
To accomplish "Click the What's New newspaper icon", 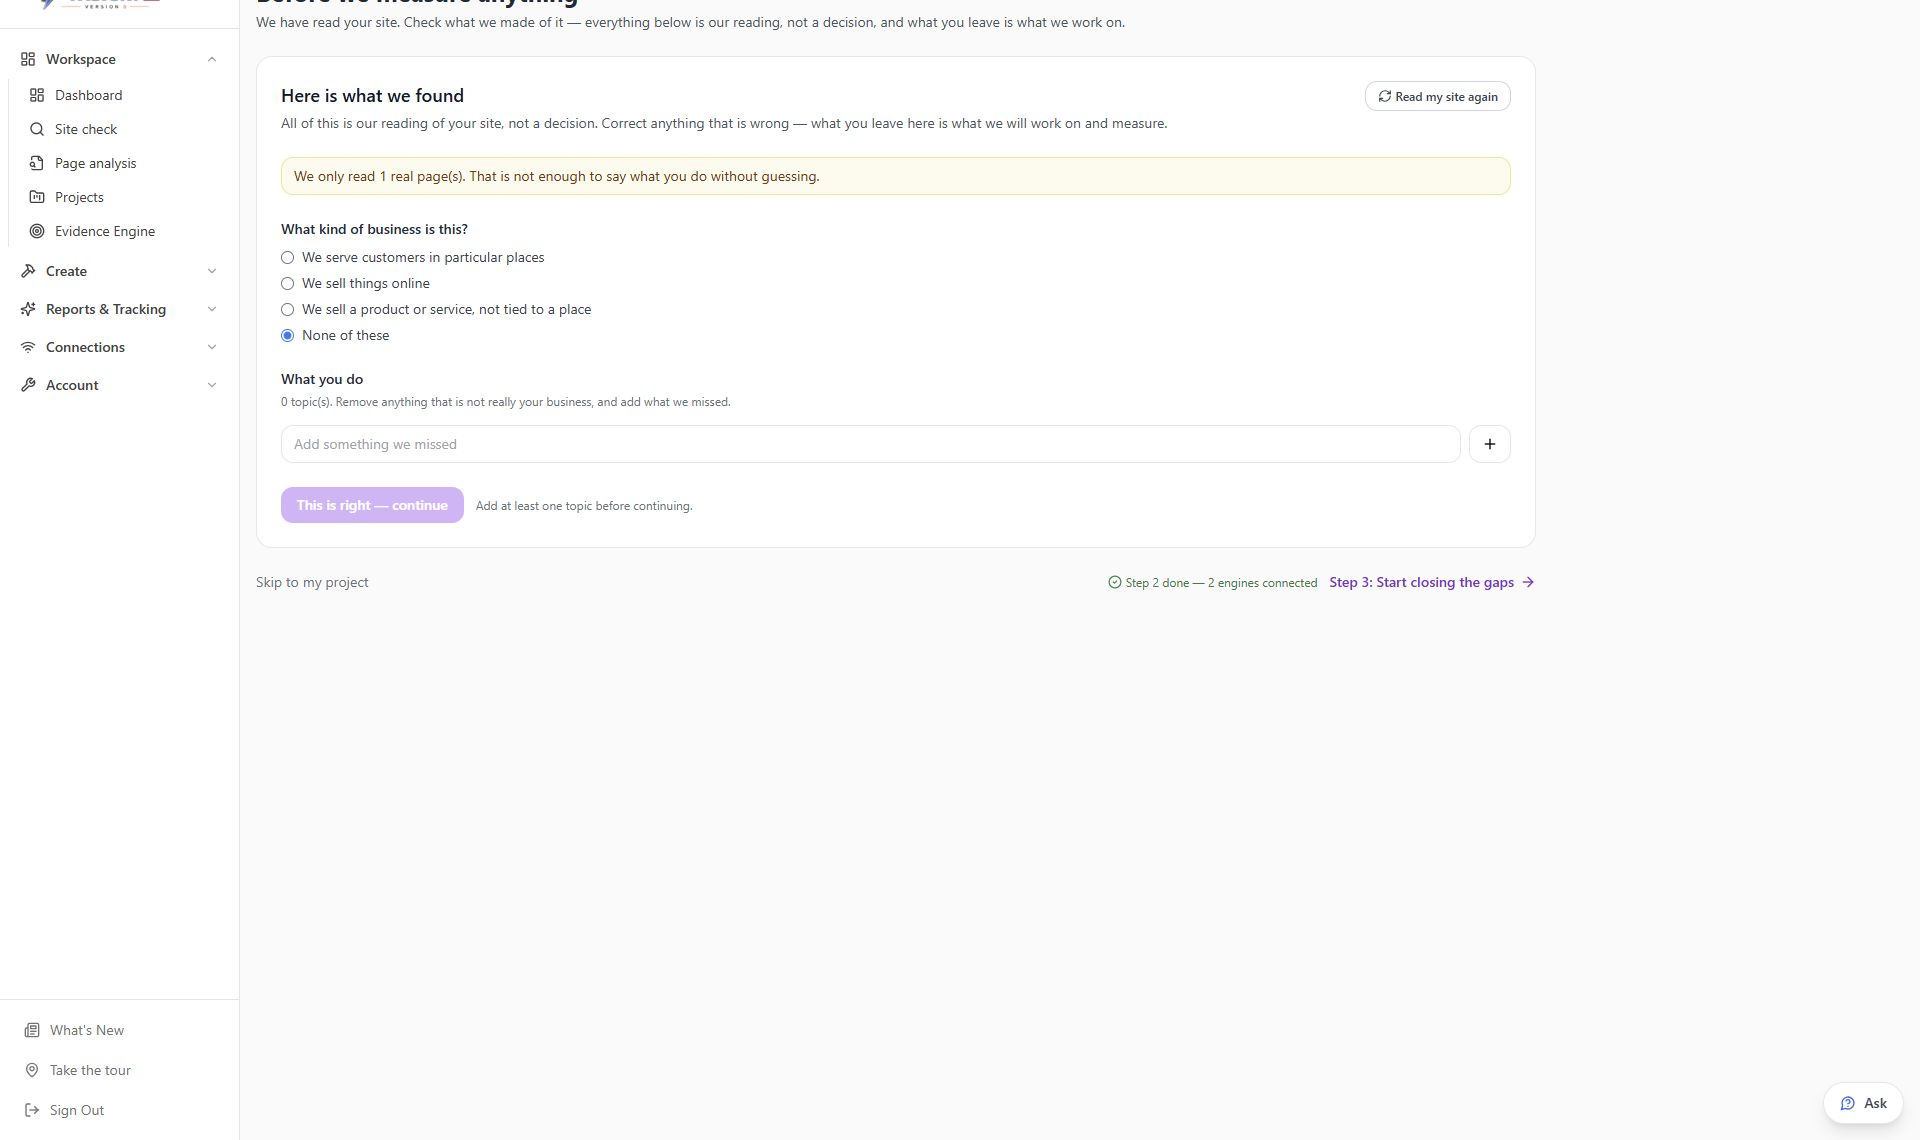I will point(32,1030).
